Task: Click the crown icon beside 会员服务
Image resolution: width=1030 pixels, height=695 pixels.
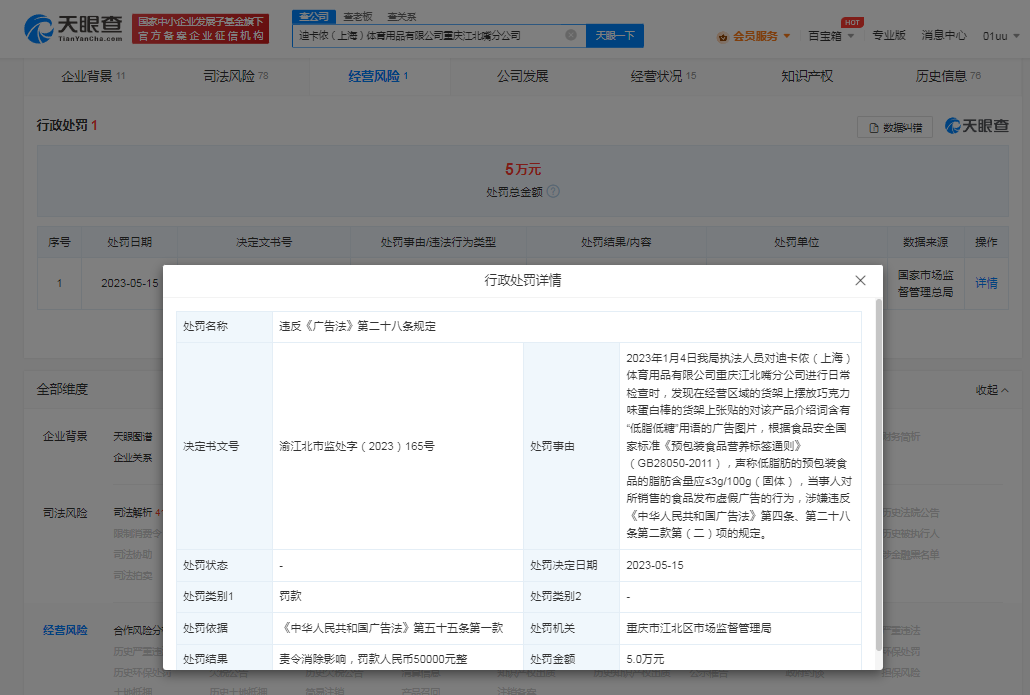Action: (x=725, y=35)
